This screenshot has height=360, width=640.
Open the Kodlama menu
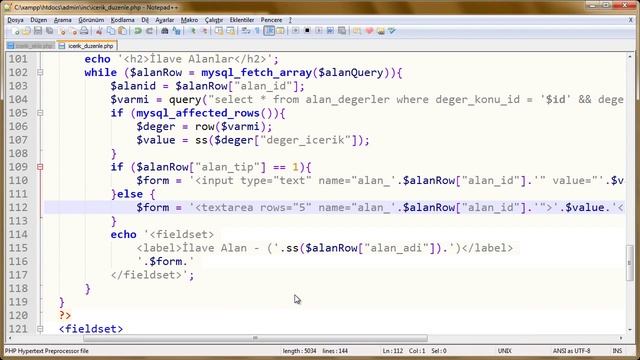point(122,20)
